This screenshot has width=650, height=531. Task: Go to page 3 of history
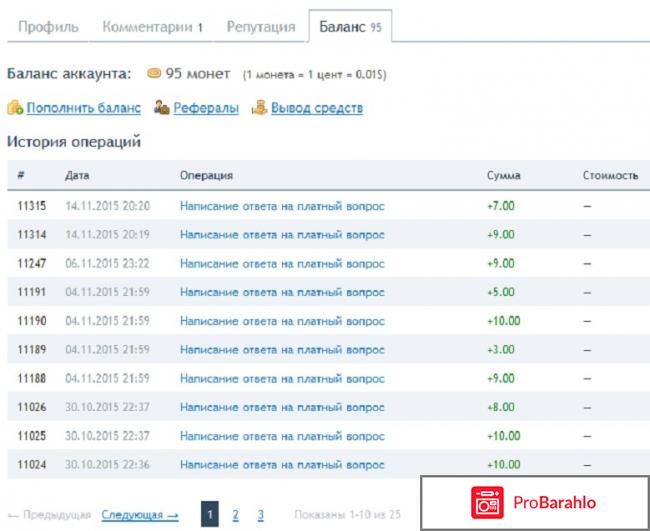(x=260, y=515)
